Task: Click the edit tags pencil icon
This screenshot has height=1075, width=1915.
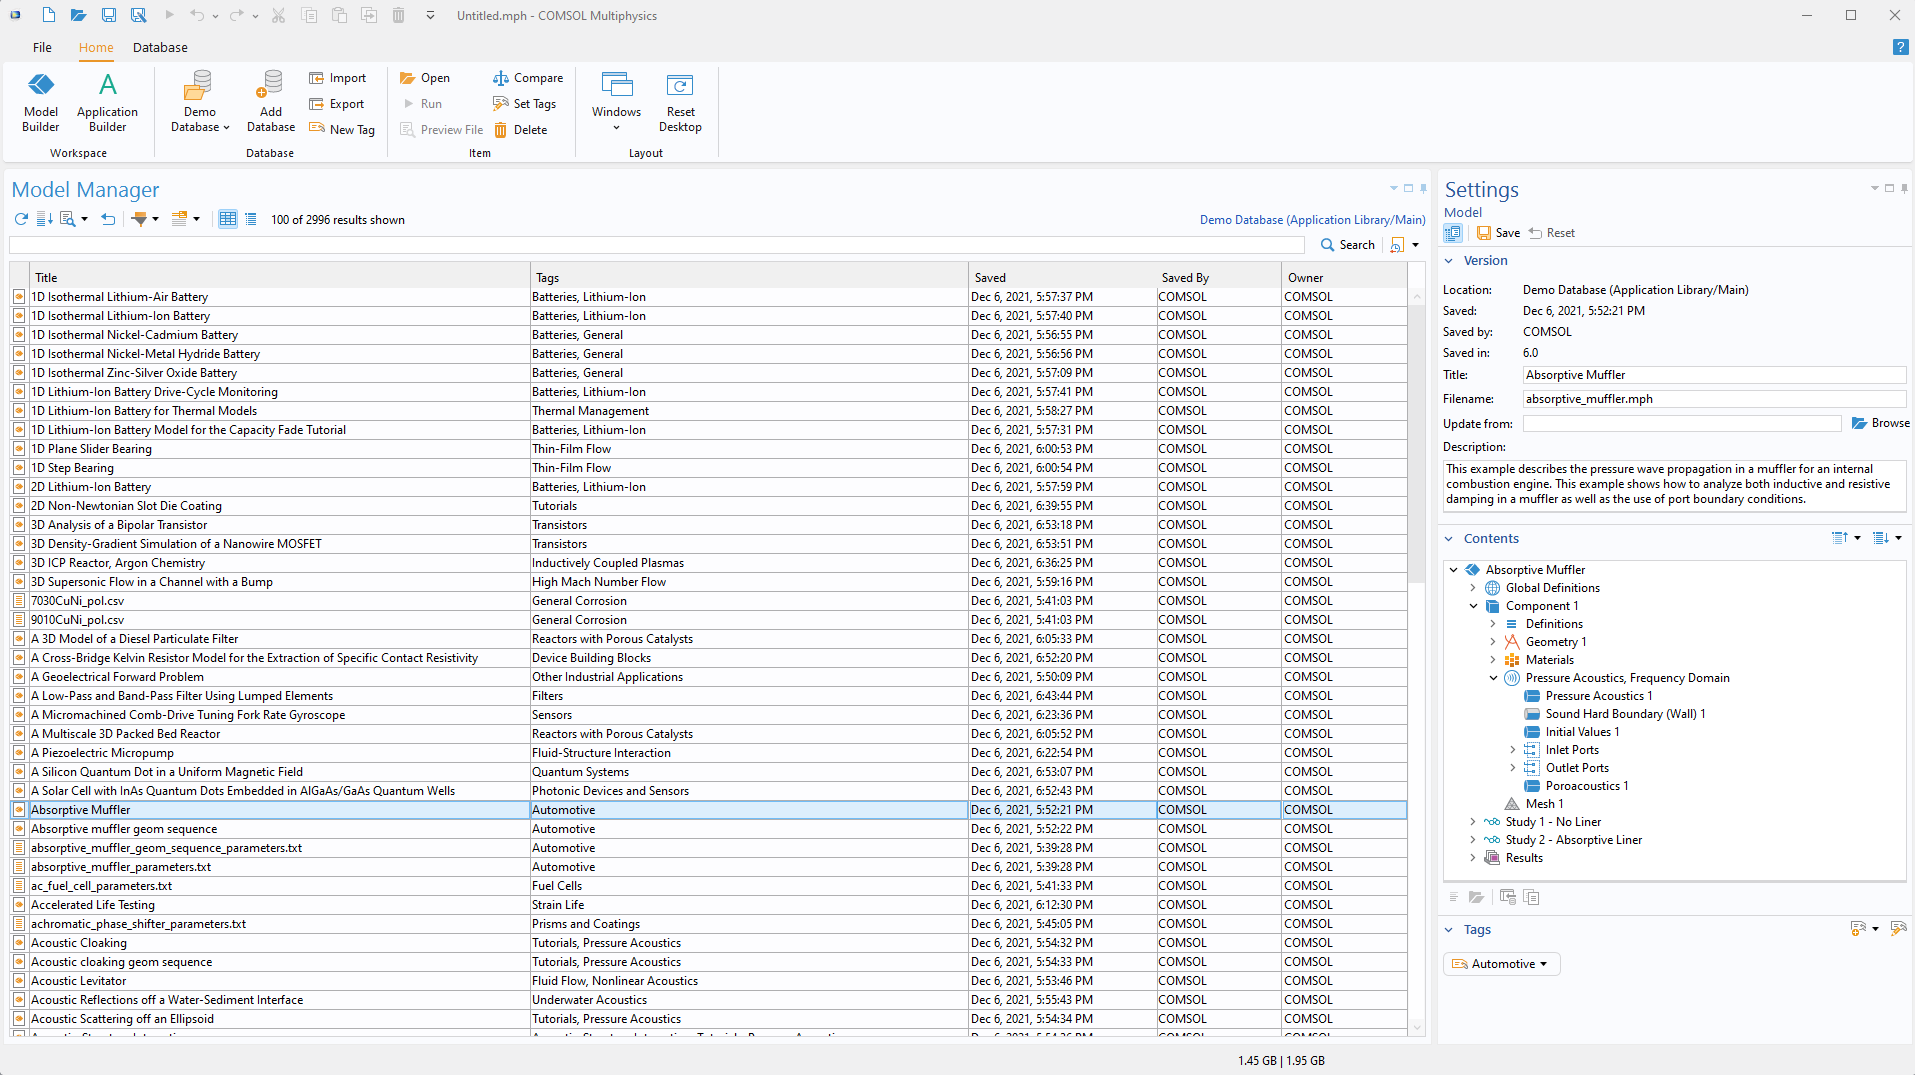Action: [1898, 929]
